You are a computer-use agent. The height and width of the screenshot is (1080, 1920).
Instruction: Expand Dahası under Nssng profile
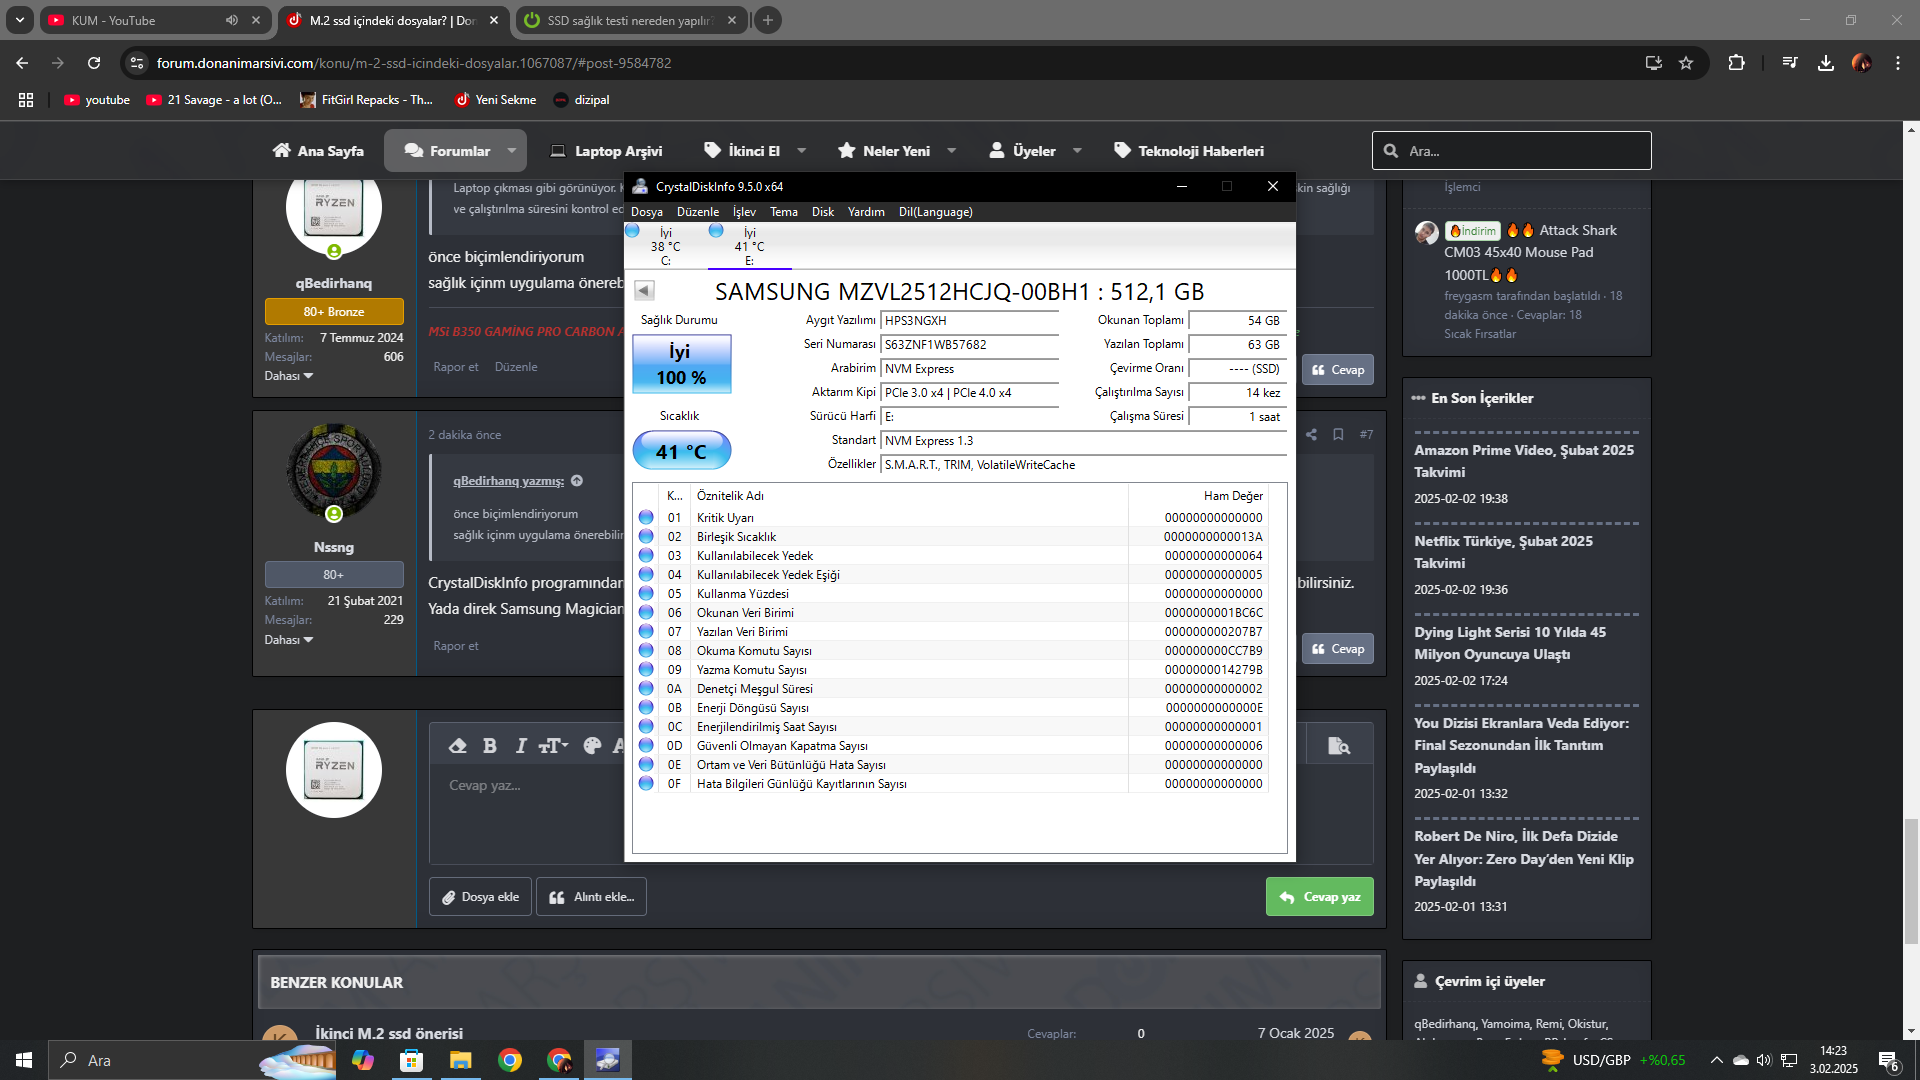point(289,640)
